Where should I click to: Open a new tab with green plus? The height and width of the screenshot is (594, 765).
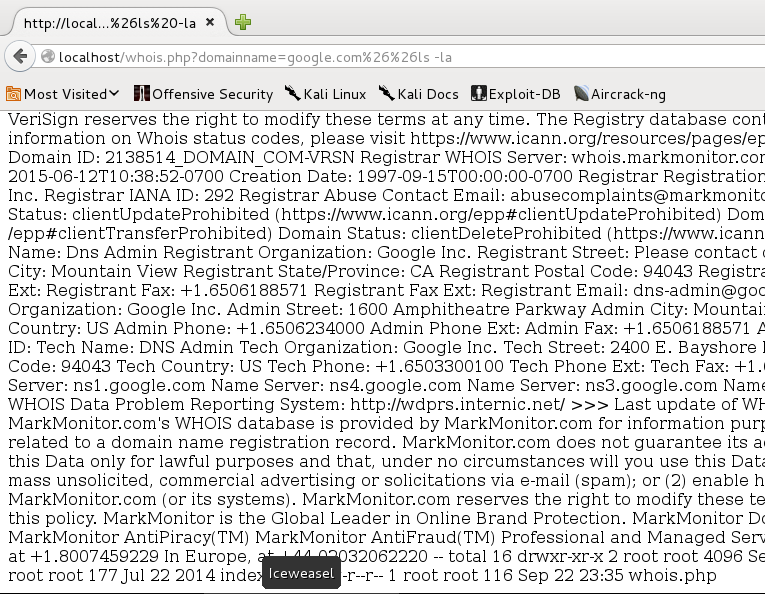click(x=242, y=22)
